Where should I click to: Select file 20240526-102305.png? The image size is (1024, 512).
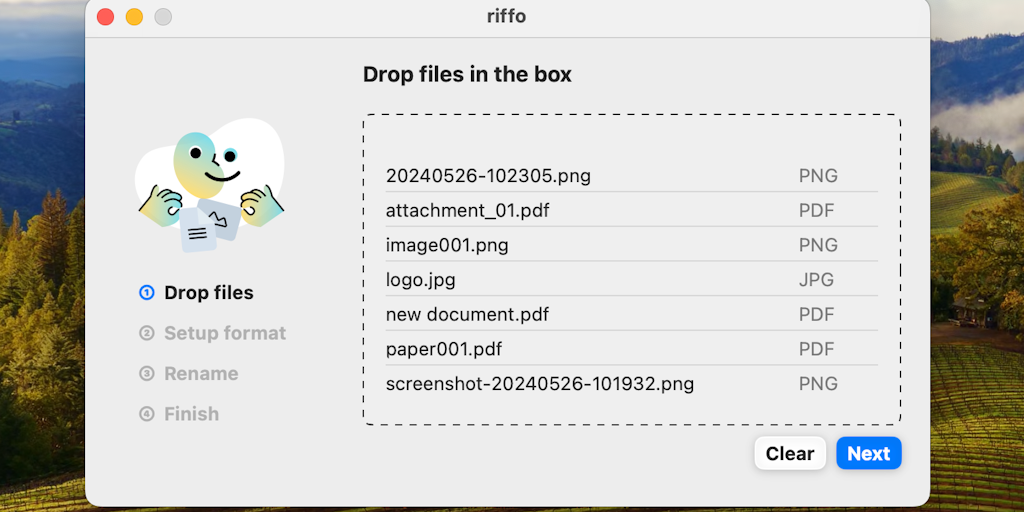[488, 176]
